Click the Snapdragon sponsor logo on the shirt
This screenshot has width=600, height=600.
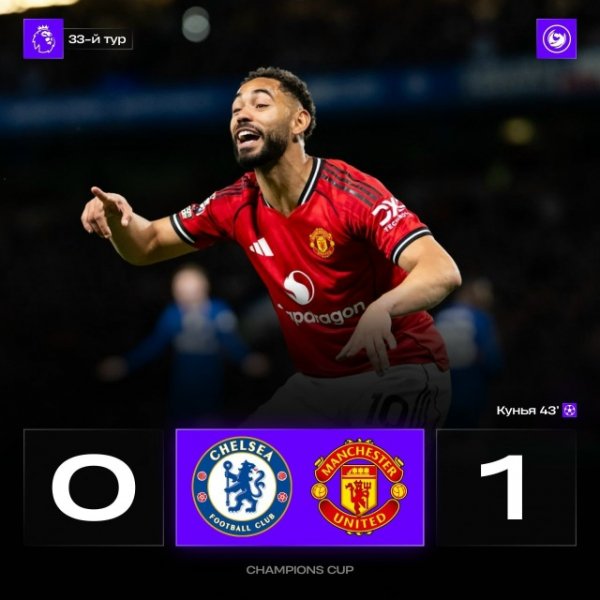click(x=321, y=300)
